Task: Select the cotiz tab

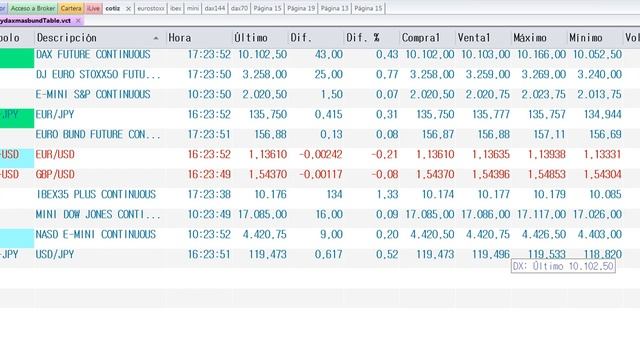Action: [x=113, y=8]
